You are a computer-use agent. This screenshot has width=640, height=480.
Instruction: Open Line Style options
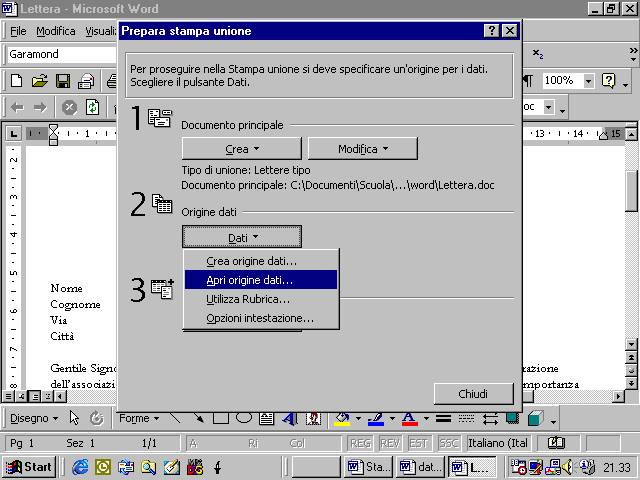[x=443, y=418]
